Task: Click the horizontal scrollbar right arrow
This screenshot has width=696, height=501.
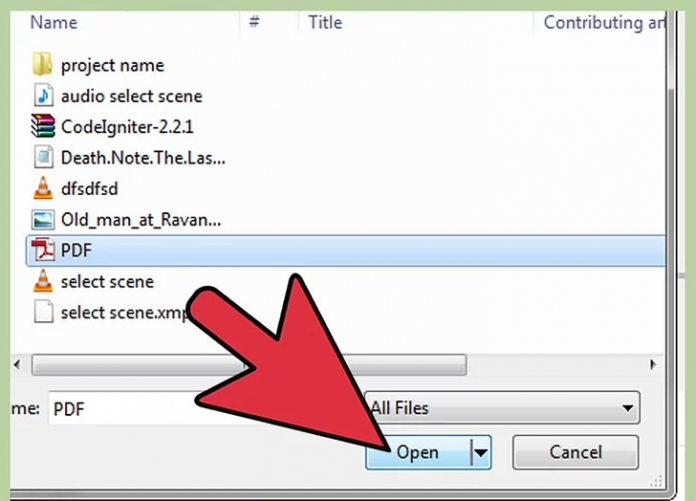Action: (x=652, y=365)
